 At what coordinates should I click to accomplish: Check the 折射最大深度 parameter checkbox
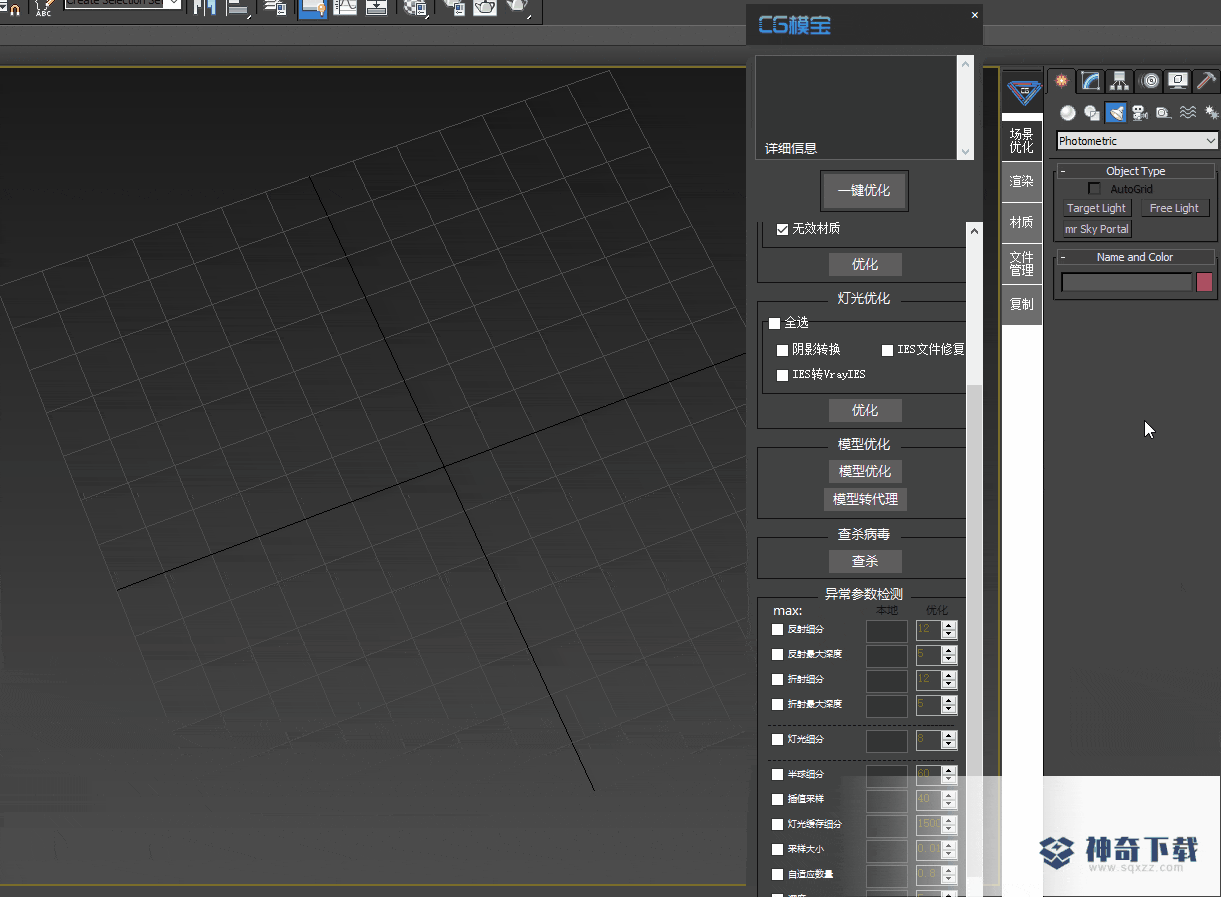[x=778, y=704]
